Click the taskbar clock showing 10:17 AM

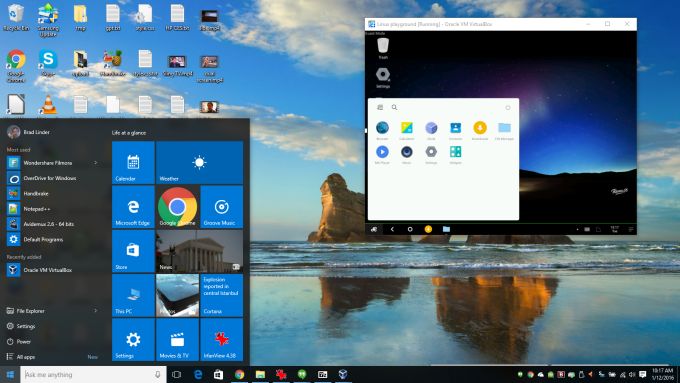(663, 374)
